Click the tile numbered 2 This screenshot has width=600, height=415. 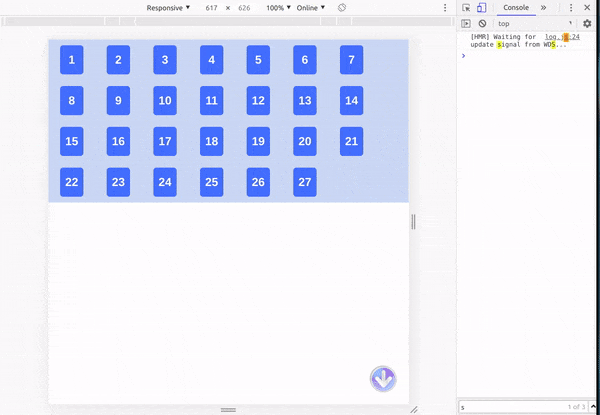(x=118, y=60)
